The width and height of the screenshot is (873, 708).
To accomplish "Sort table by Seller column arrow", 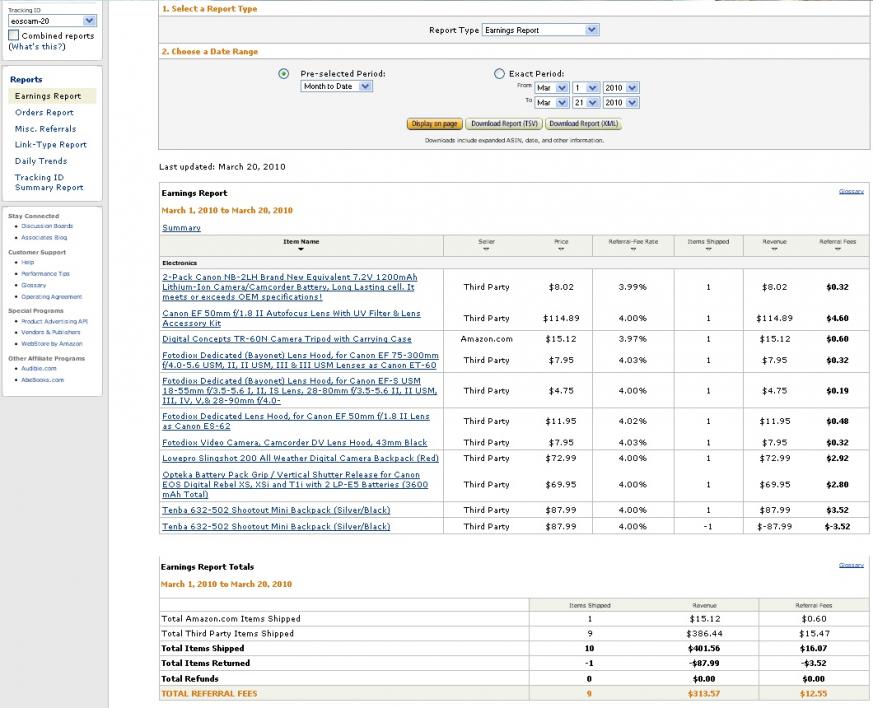I will click(486, 249).
